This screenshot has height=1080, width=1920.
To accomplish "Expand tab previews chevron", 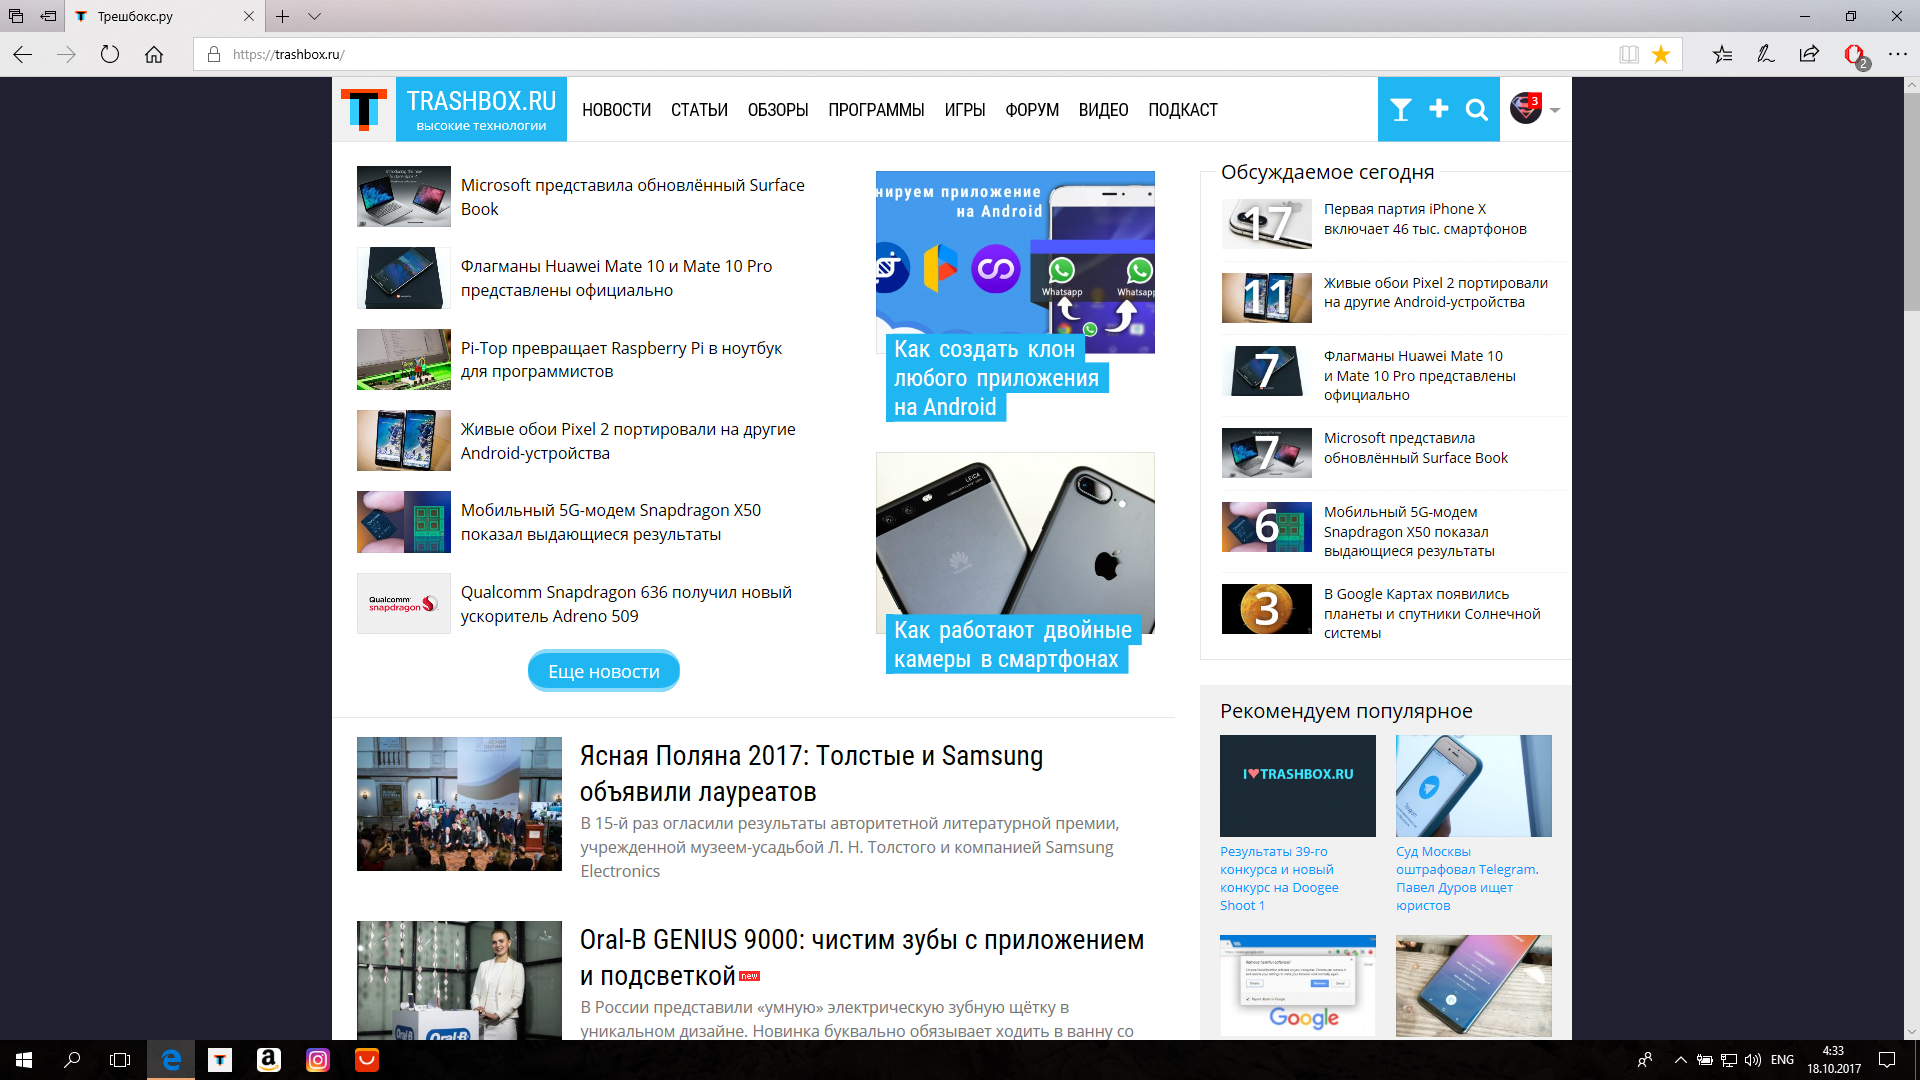I will pos(314,16).
